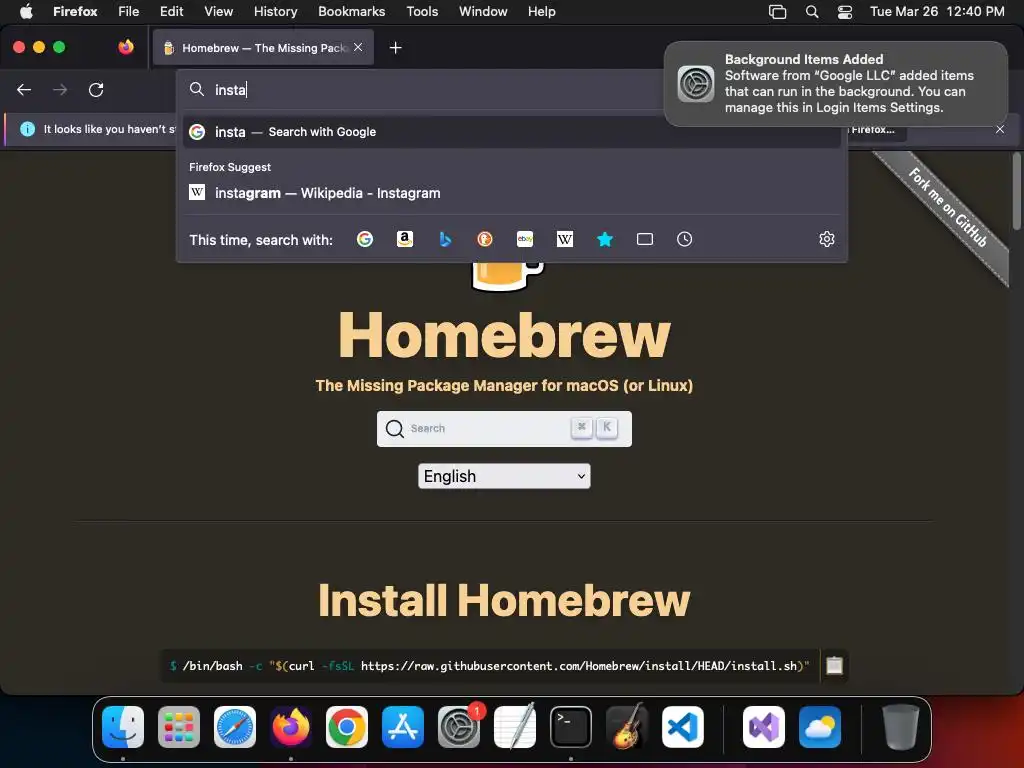Open the Tools menu
The image size is (1024, 768).
coord(422,11)
